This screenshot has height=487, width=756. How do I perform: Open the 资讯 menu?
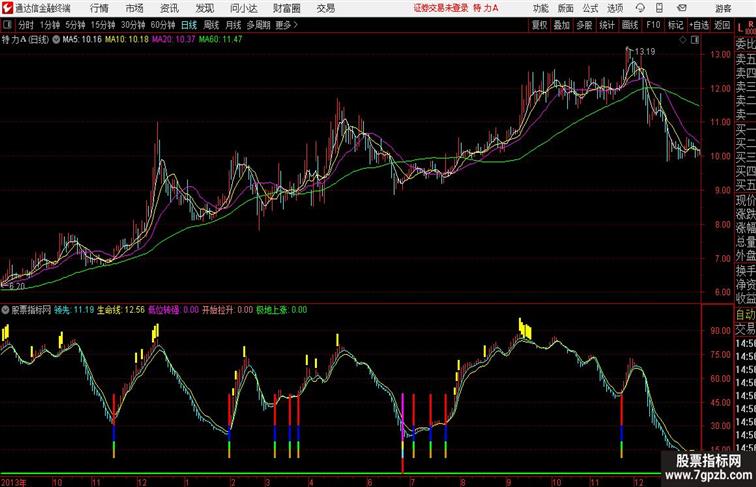[x=169, y=8]
